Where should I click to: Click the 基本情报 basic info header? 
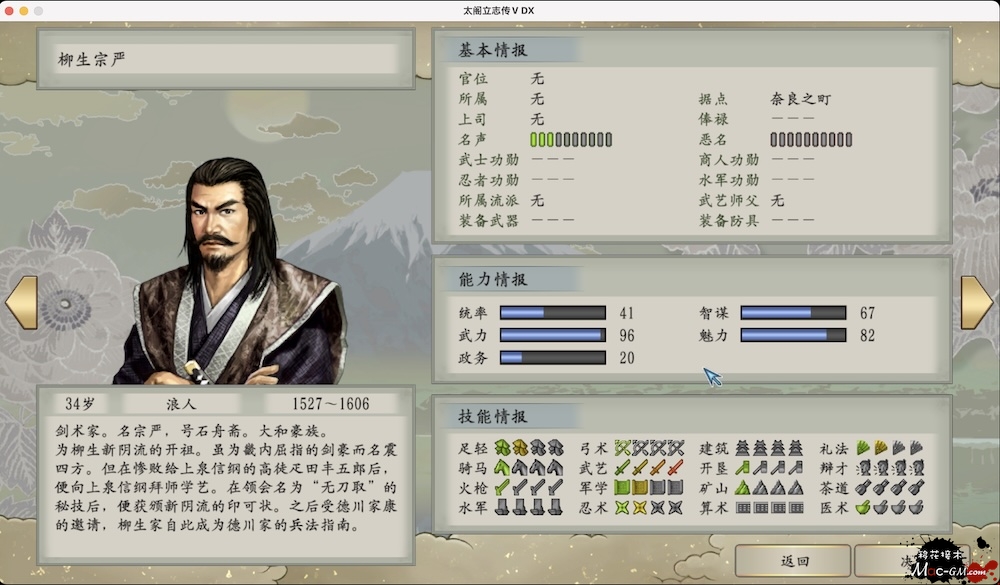pyautogui.click(x=492, y=50)
